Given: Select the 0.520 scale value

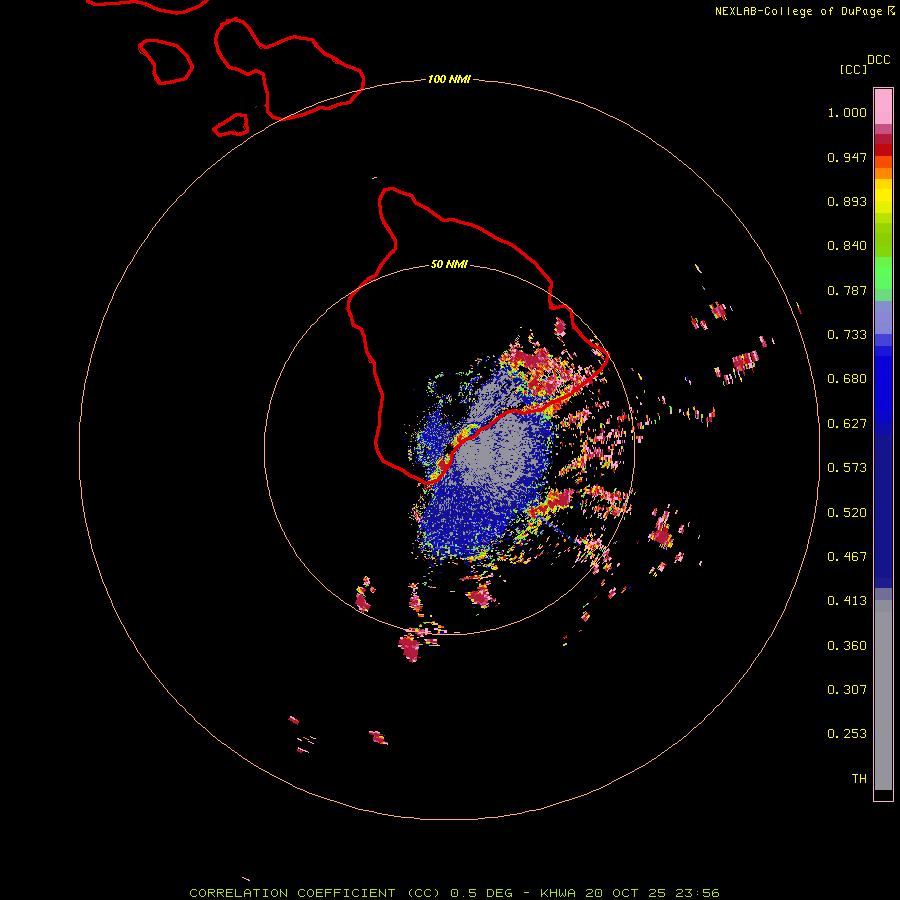Looking at the screenshot, I should [847, 513].
